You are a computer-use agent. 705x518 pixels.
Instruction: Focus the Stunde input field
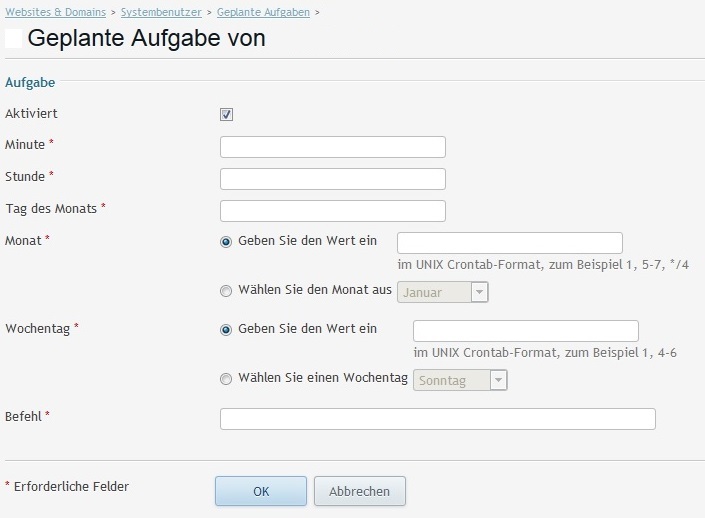click(x=333, y=179)
